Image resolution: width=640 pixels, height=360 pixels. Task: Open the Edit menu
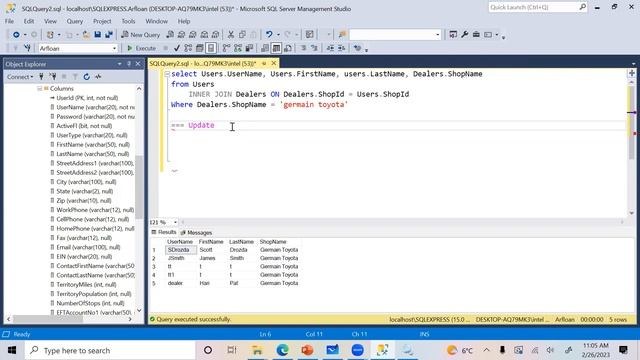(x=29, y=21)
